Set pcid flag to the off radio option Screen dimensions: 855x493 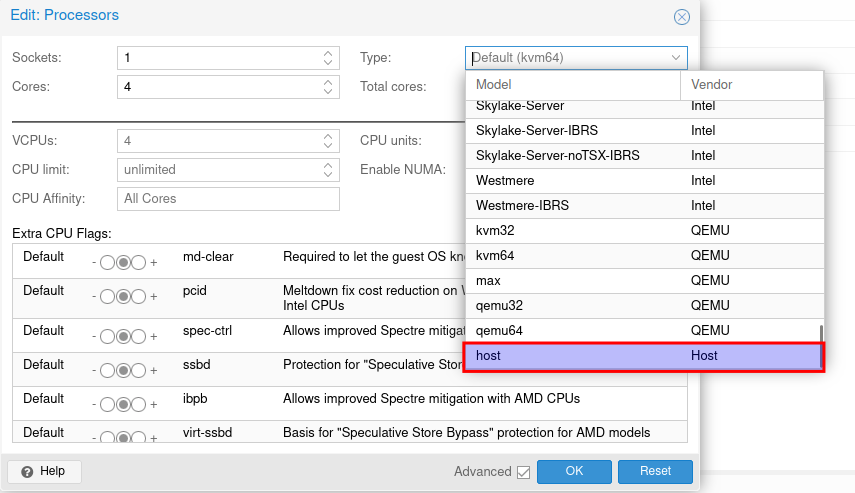[x=107, y=297]
